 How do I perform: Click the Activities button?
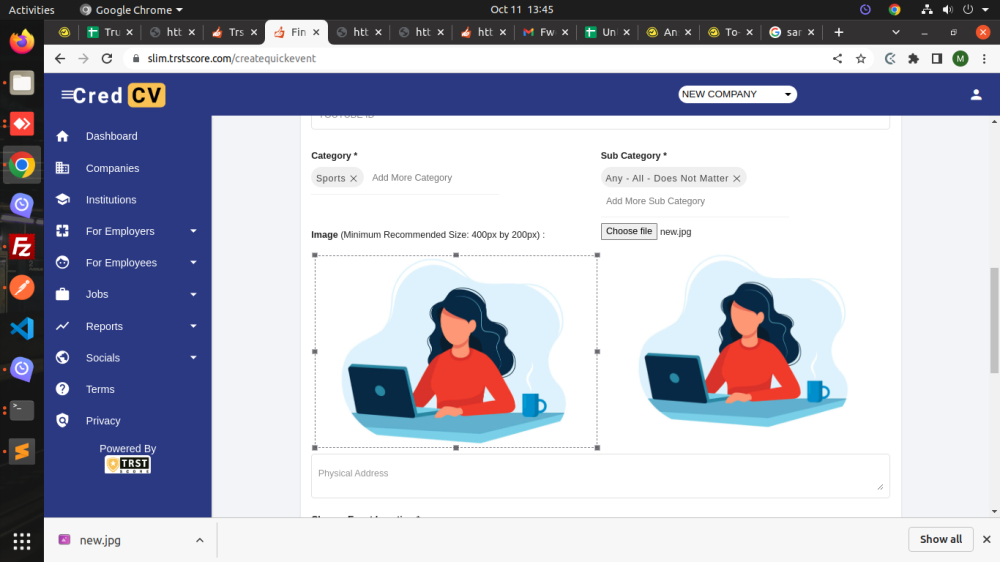pyautogui.click(x=31, y=10)
